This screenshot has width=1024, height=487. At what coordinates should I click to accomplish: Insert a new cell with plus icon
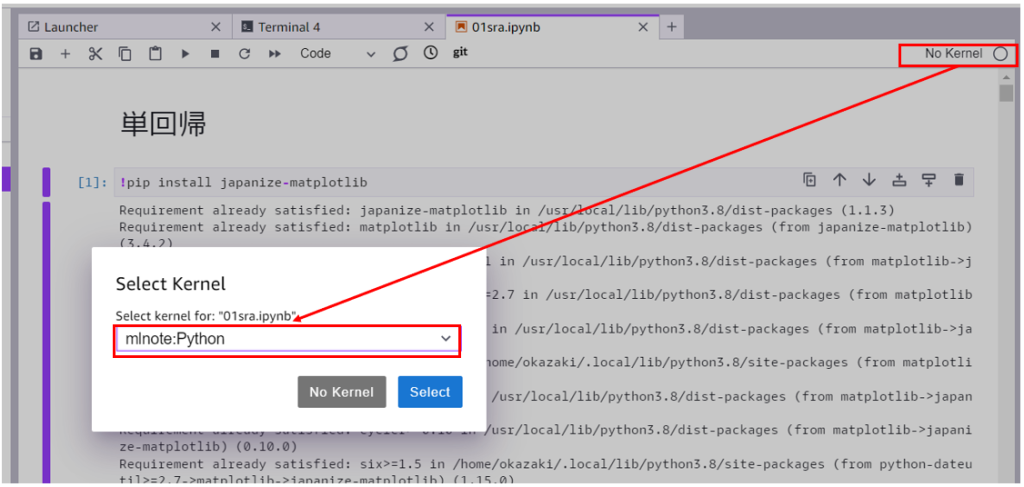tap(65, 54)
